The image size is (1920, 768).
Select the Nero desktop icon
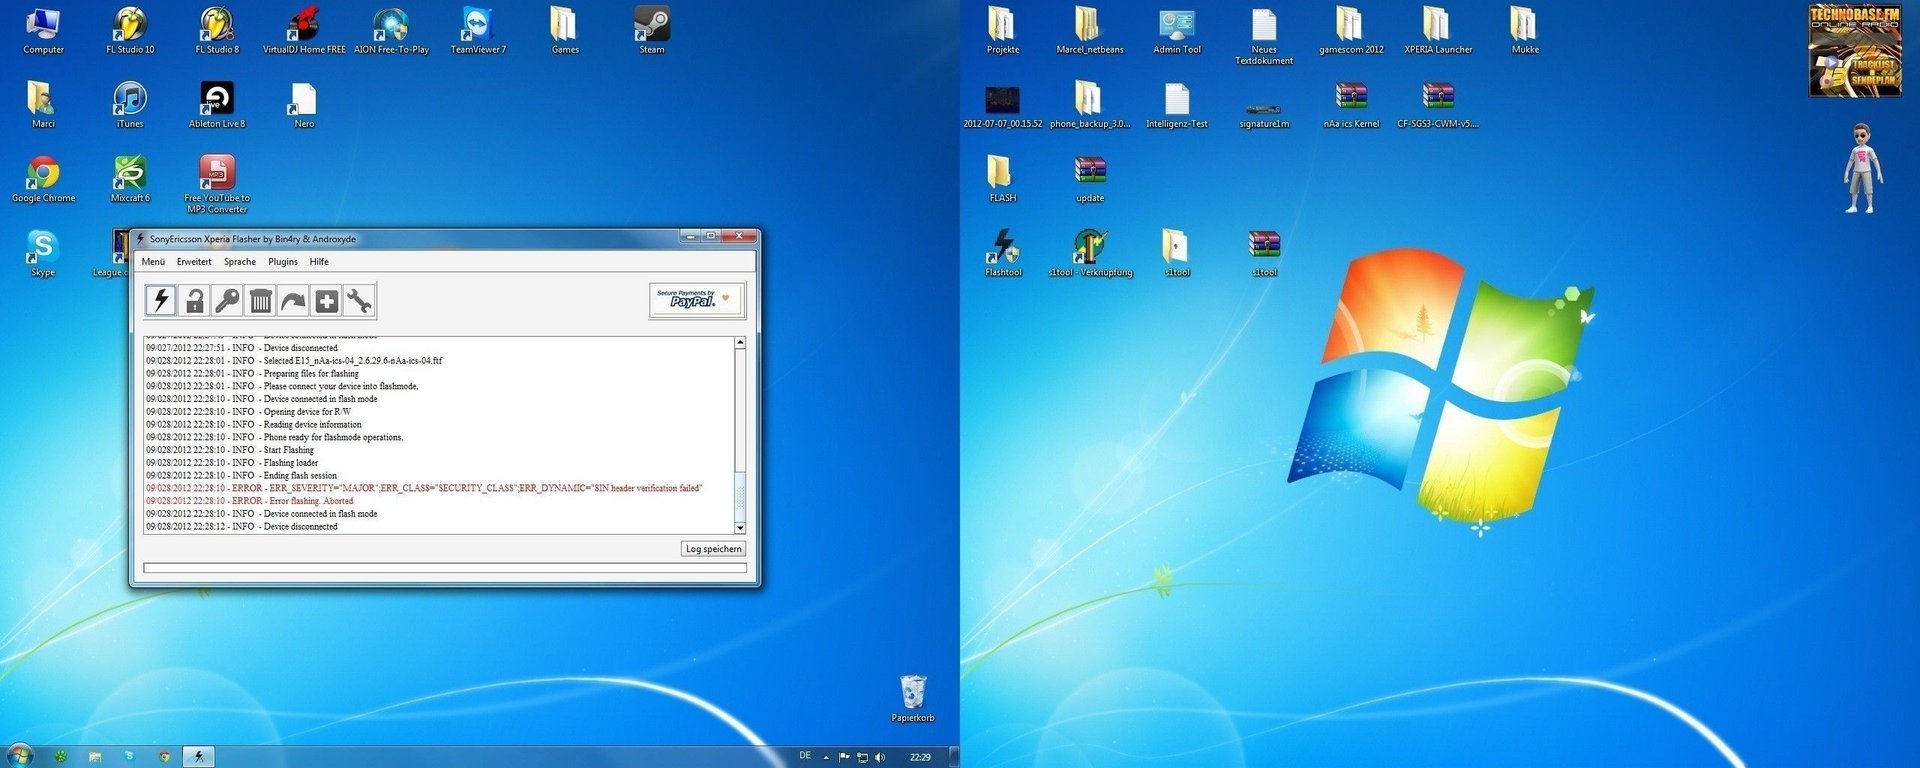point(304,104)
